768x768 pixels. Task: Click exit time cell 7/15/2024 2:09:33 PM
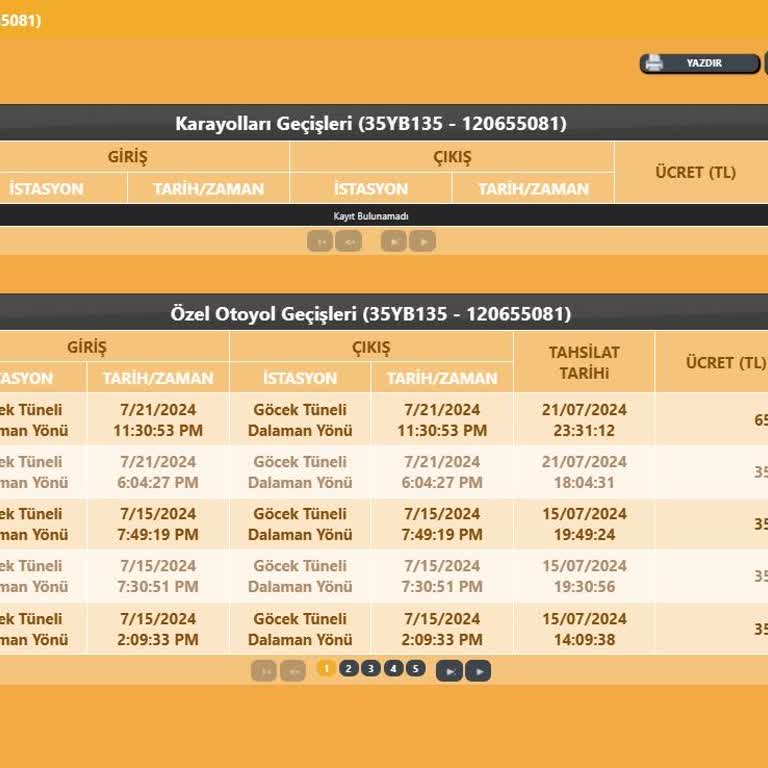coord(442,629)
